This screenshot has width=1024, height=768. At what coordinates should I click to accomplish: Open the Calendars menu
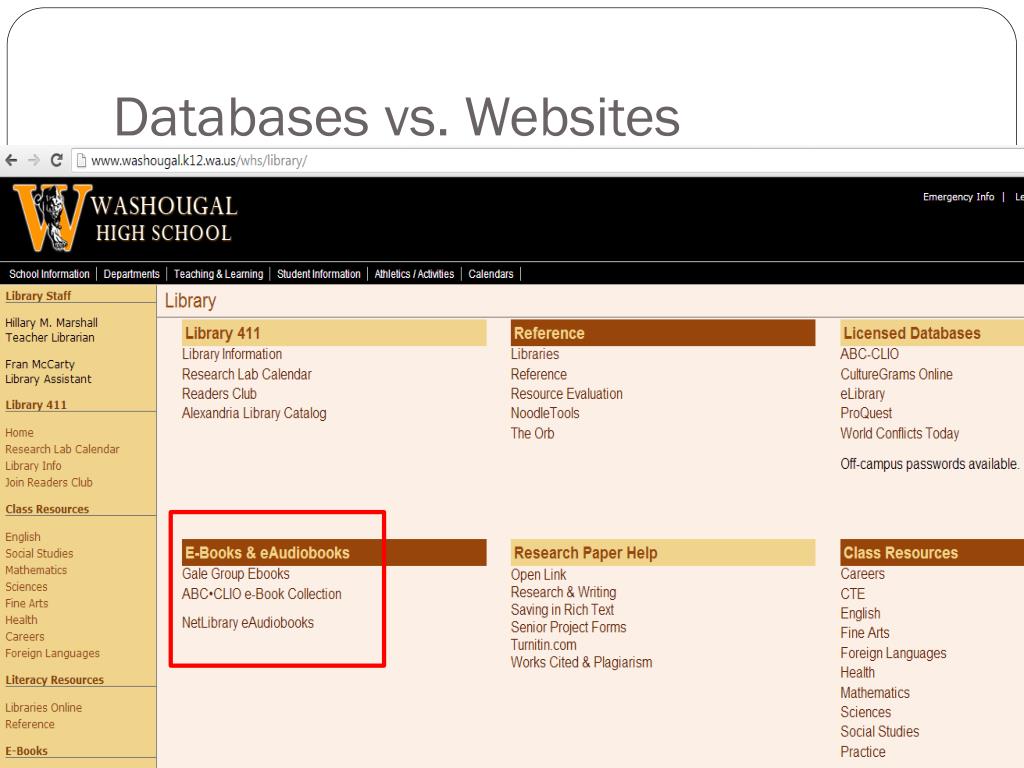[x=490, y=274]
